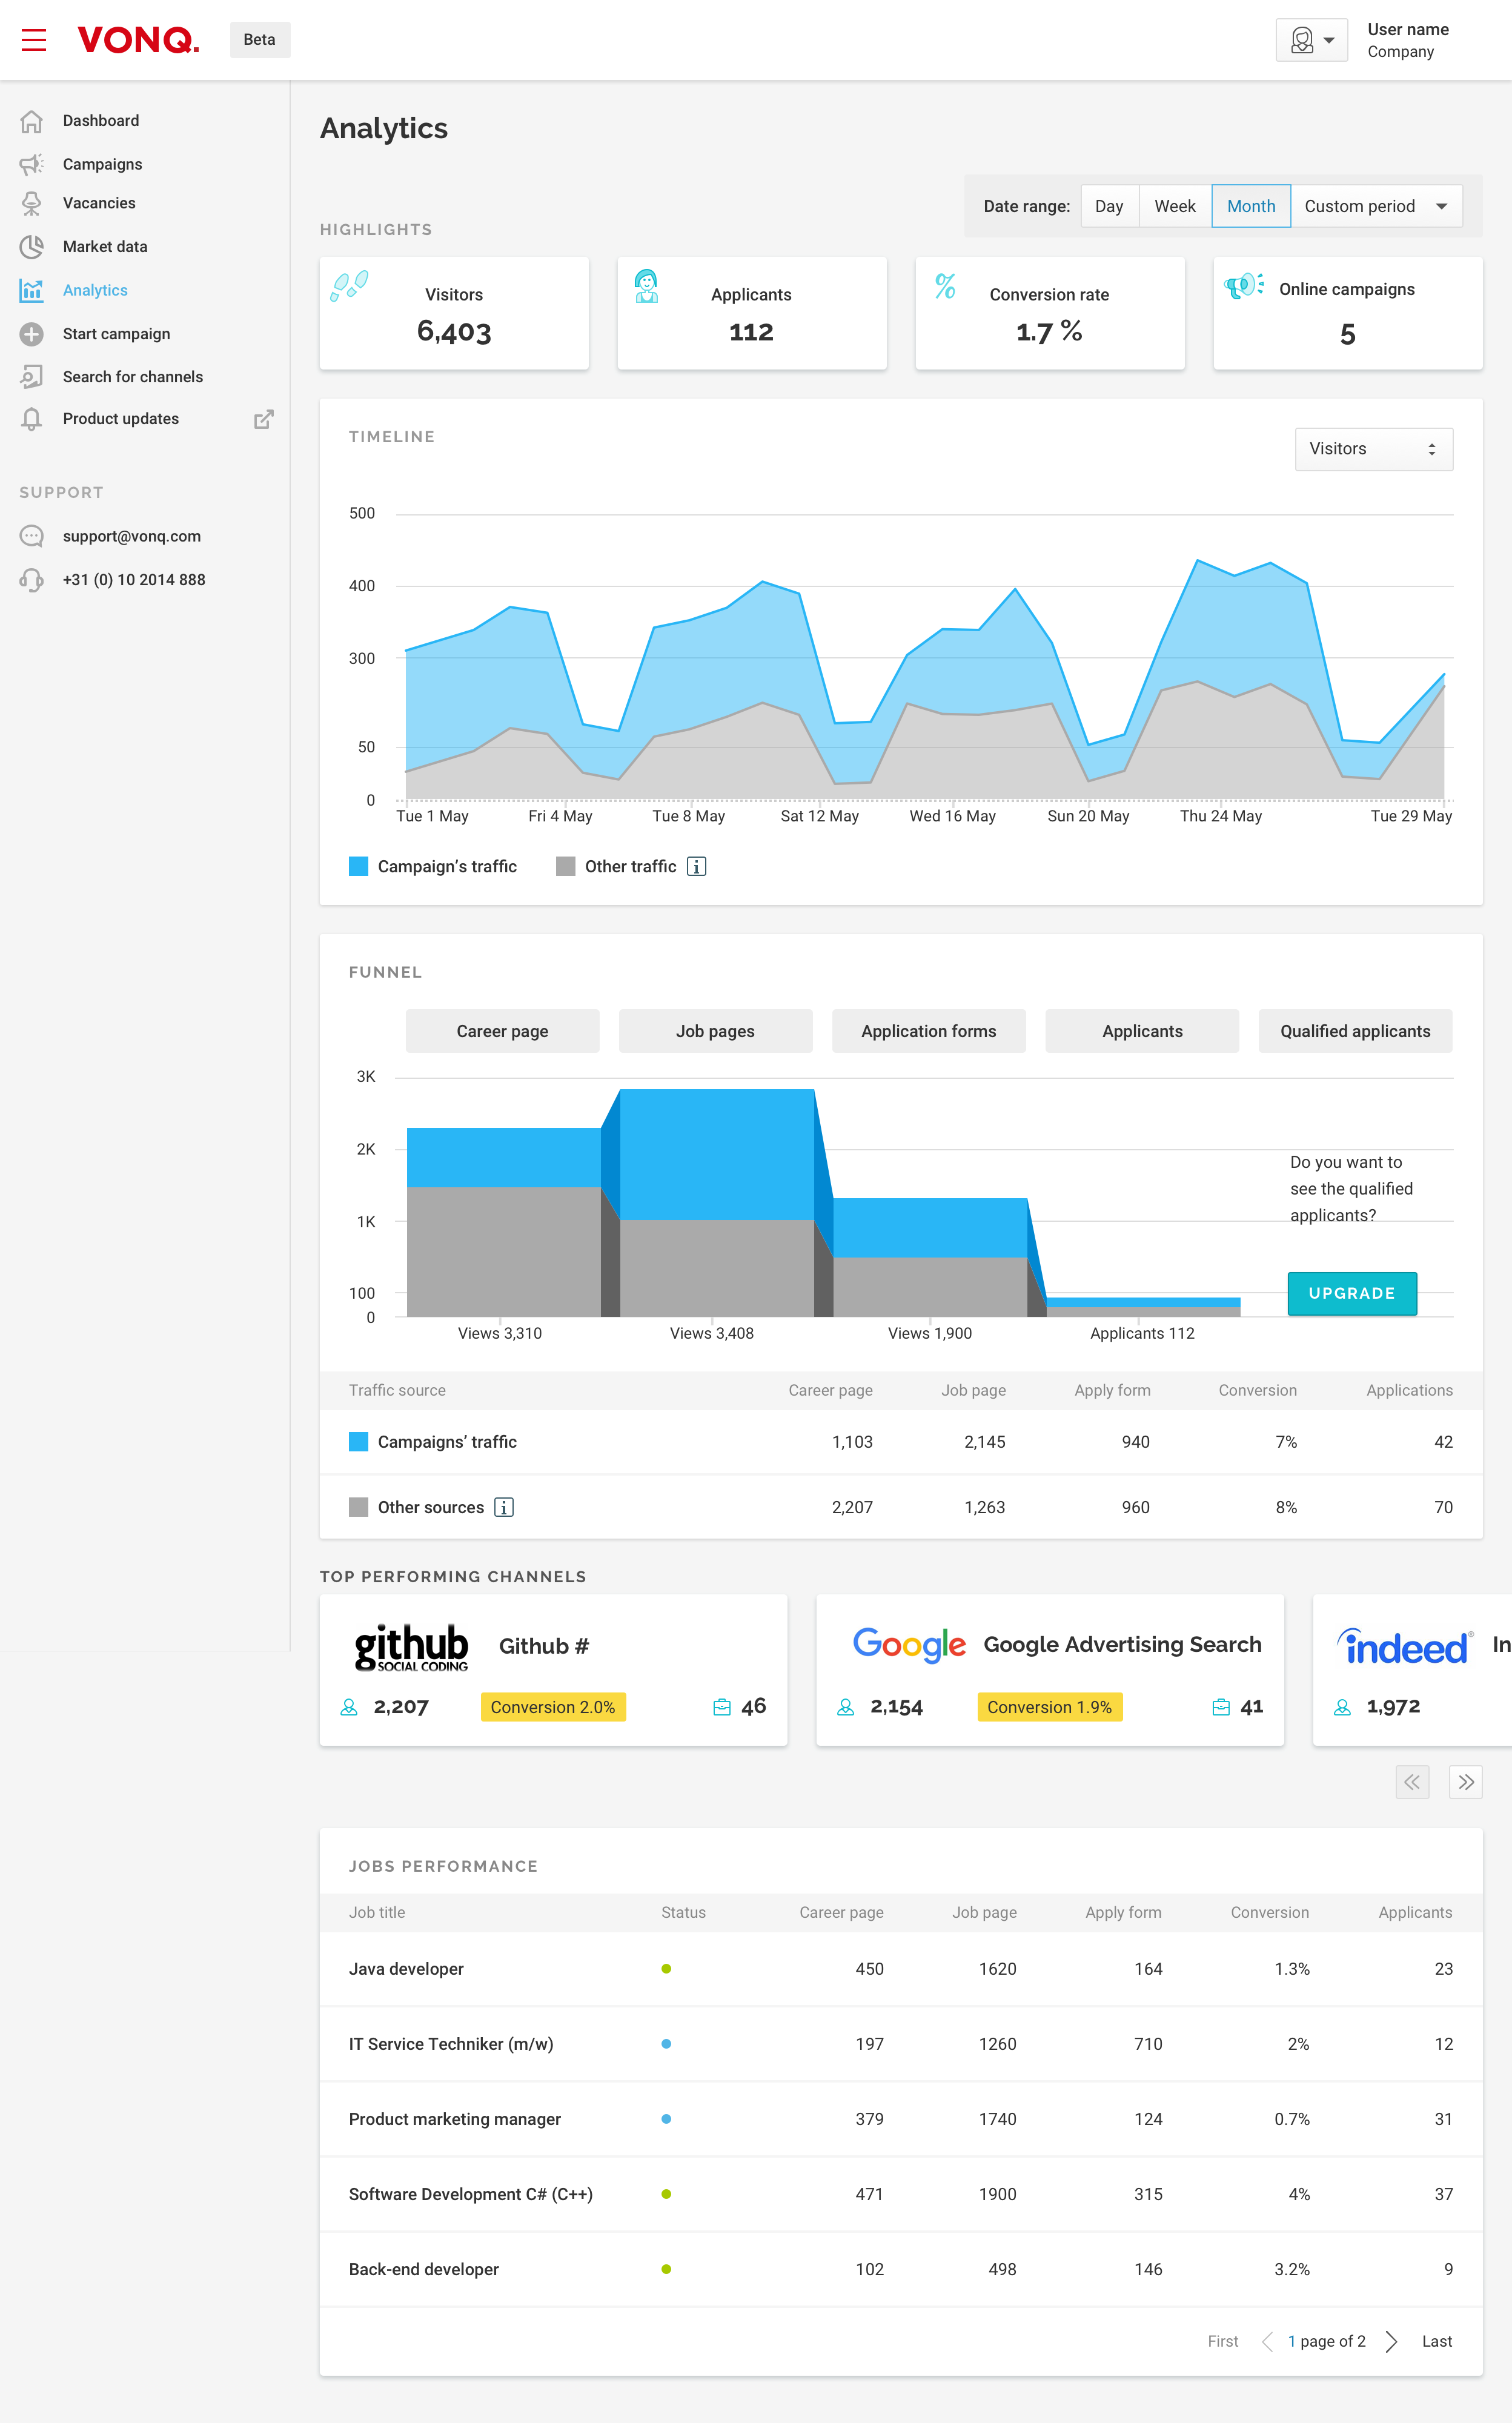Select the Dashboard icon in the sidebar
Image resolution: width=1512 pixels, height=2423 pixels.
[x=32, y=120]
